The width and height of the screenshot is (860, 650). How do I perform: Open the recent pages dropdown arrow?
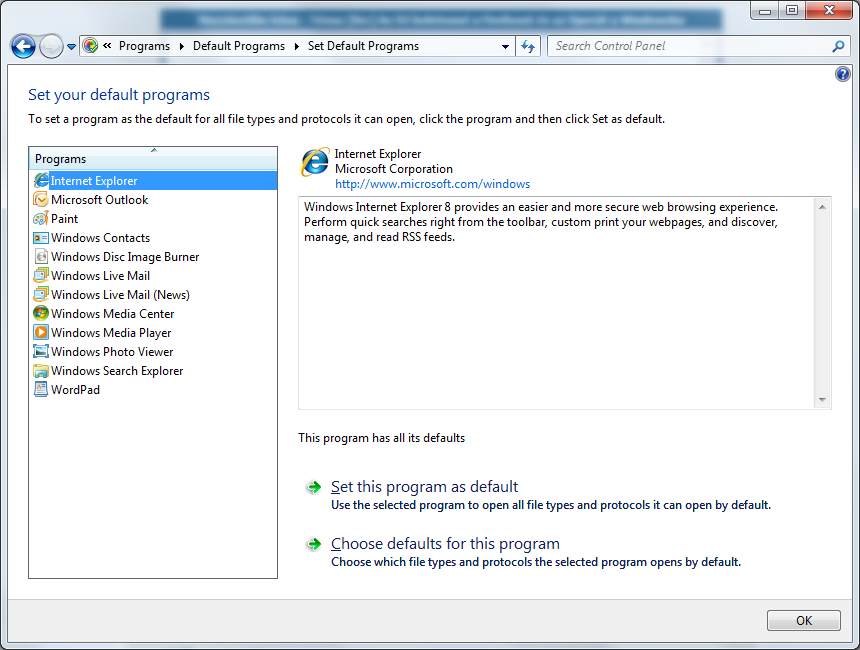(71, 47)
